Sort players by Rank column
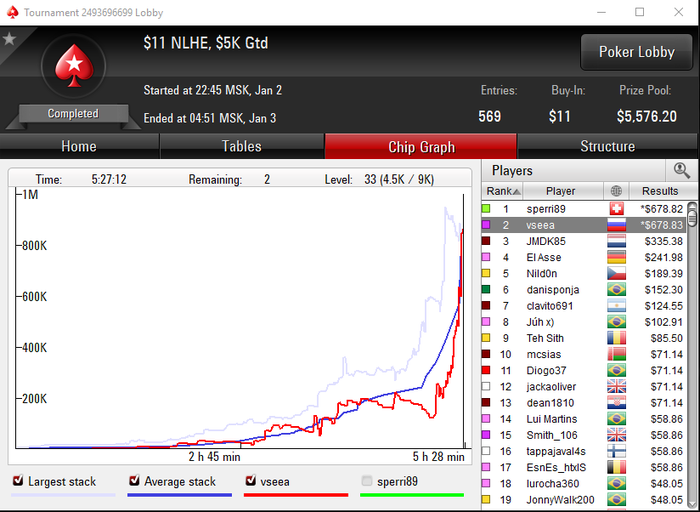 502,191
